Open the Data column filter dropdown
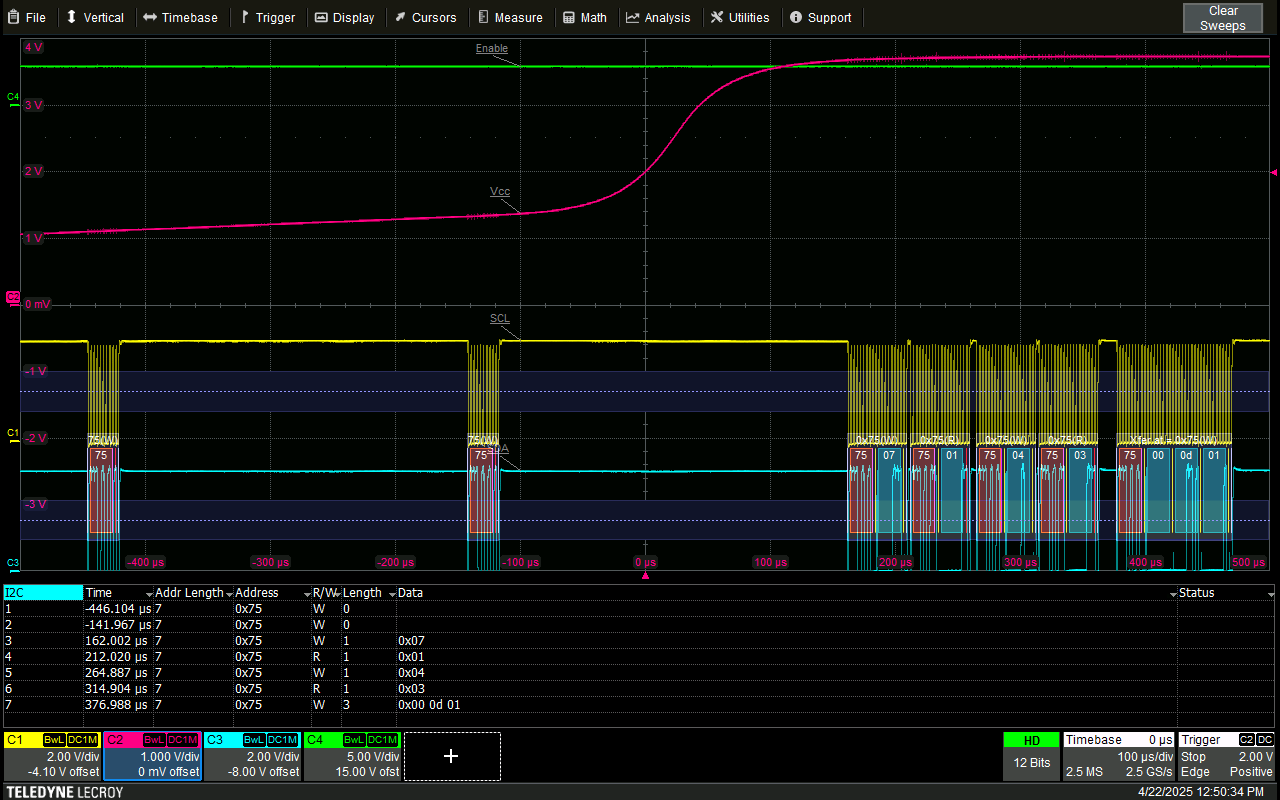The width and height of the screenshot is (1280, 800). pyautogui.click(x=1172, y=593)
